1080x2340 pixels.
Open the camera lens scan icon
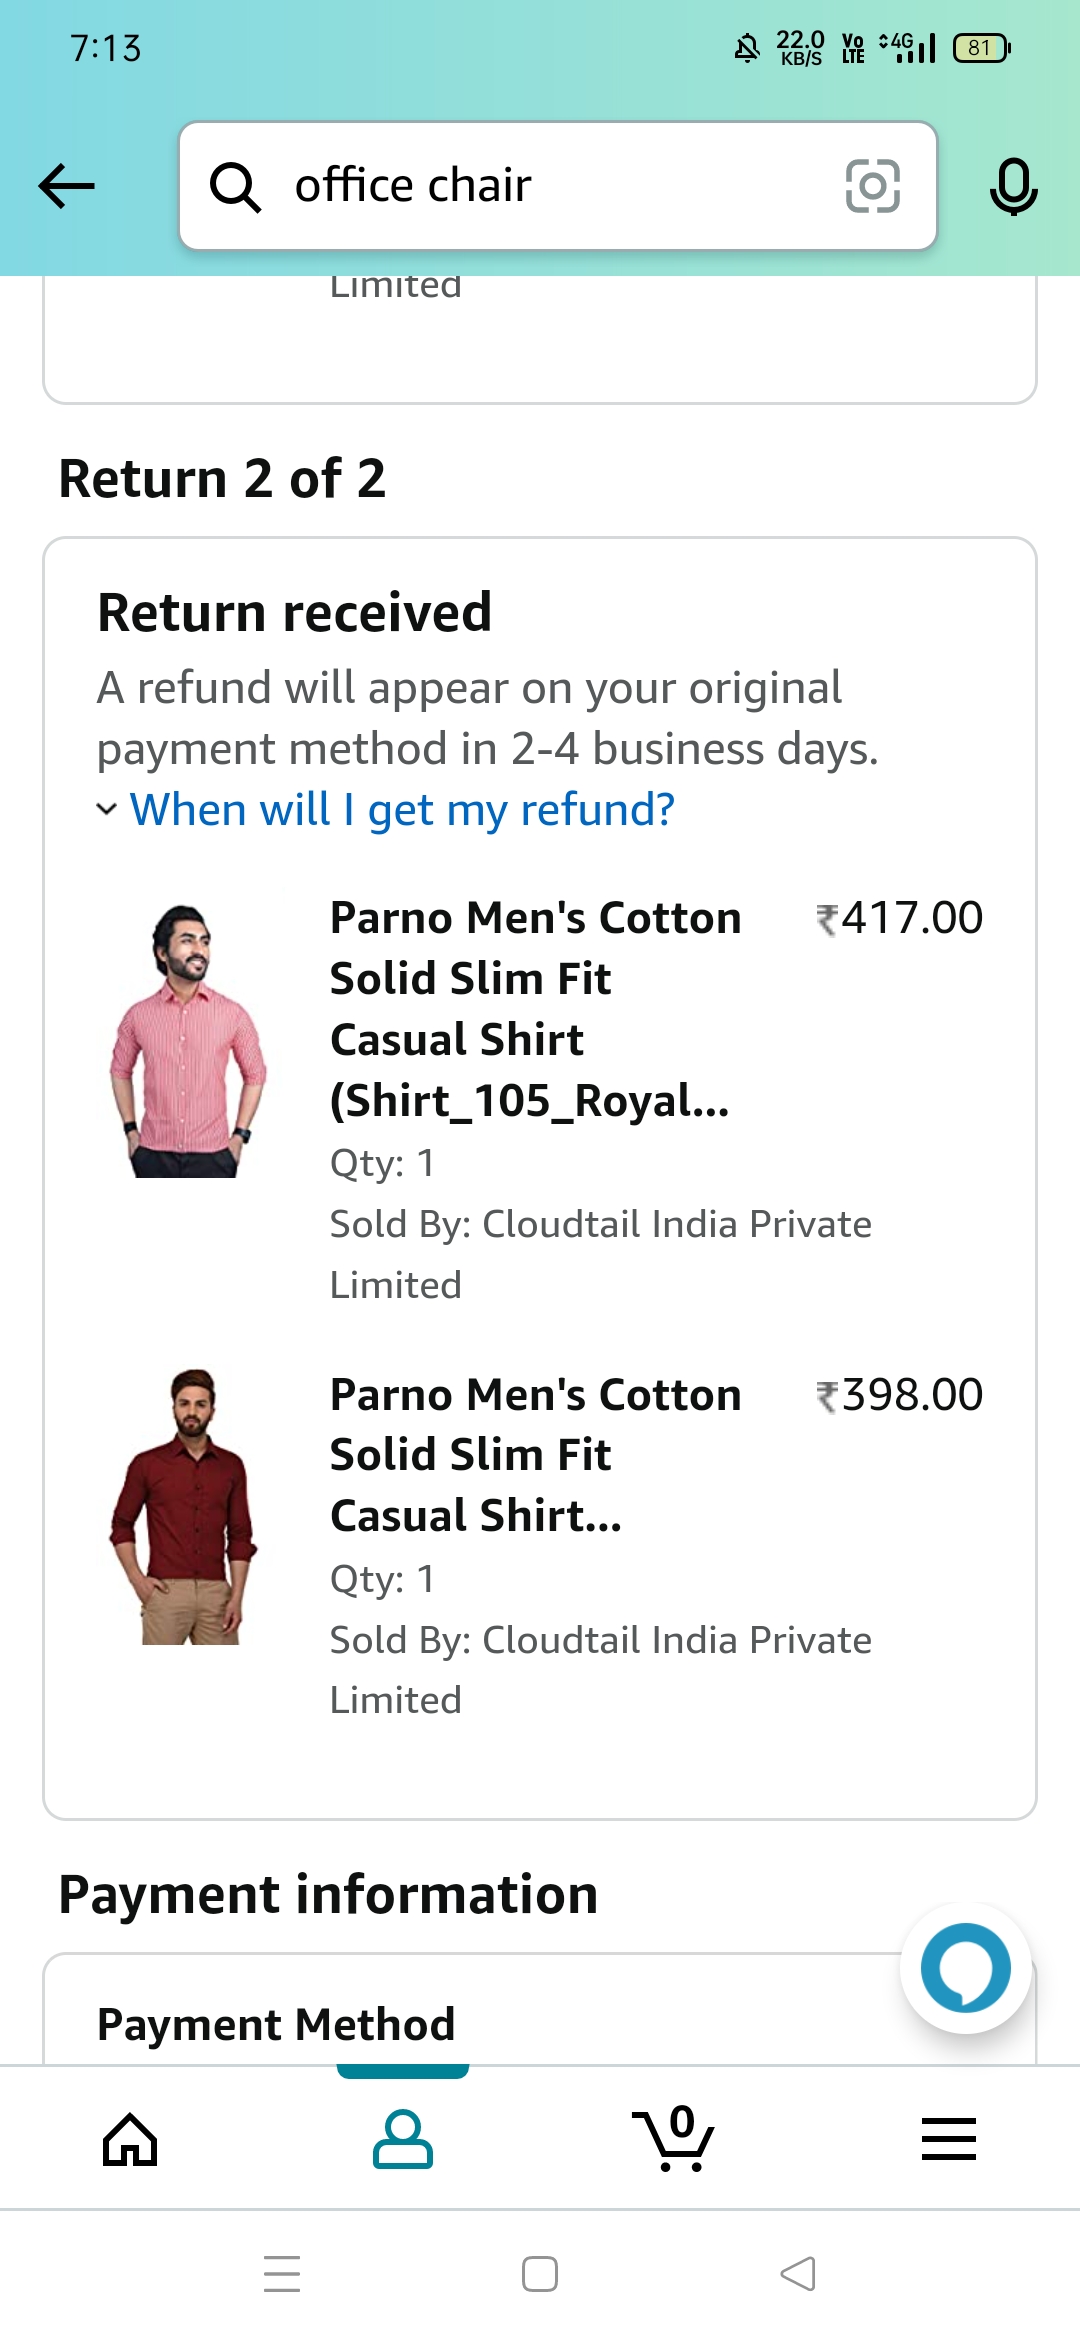(x=872, y=186)
